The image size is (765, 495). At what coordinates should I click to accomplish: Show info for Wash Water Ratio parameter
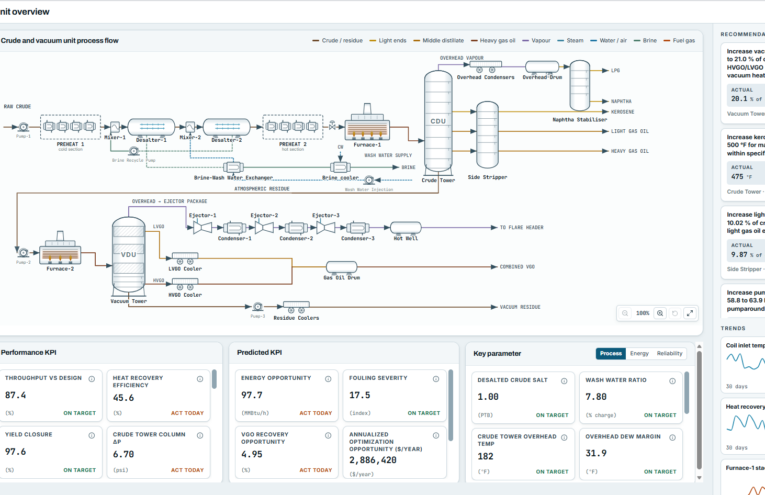click(672, 381)
